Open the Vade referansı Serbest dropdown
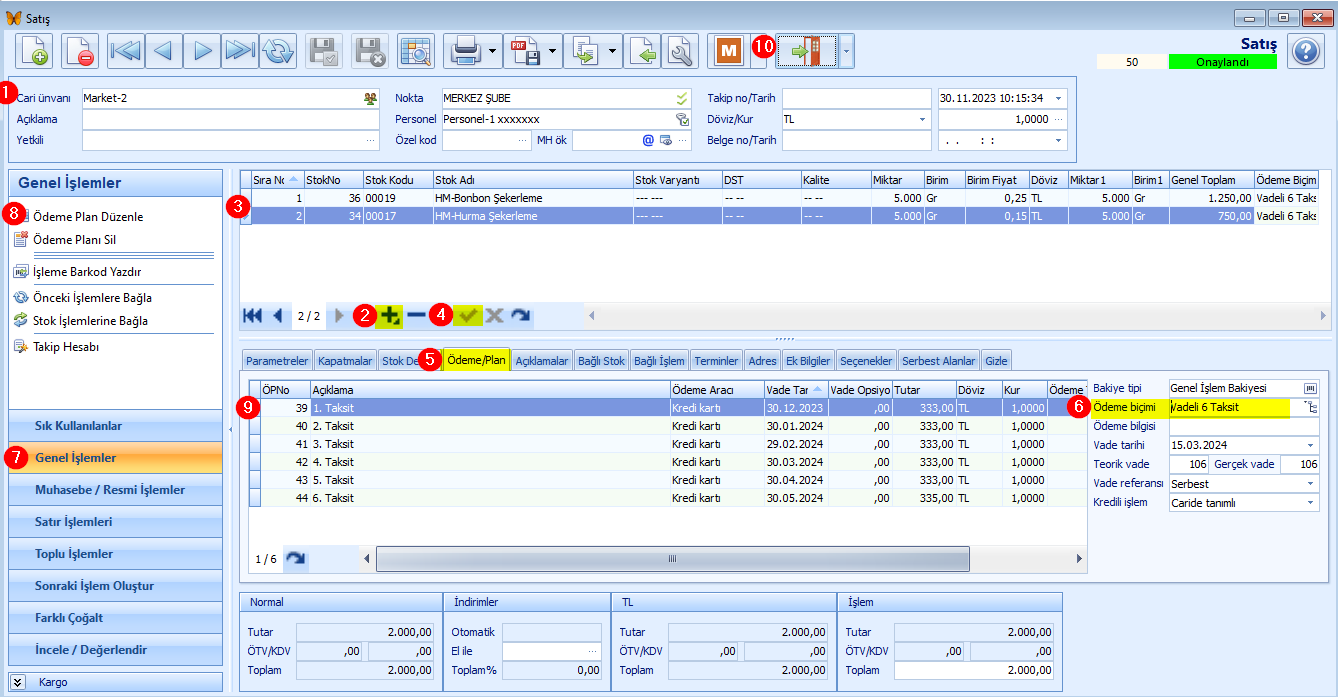 1311,483
